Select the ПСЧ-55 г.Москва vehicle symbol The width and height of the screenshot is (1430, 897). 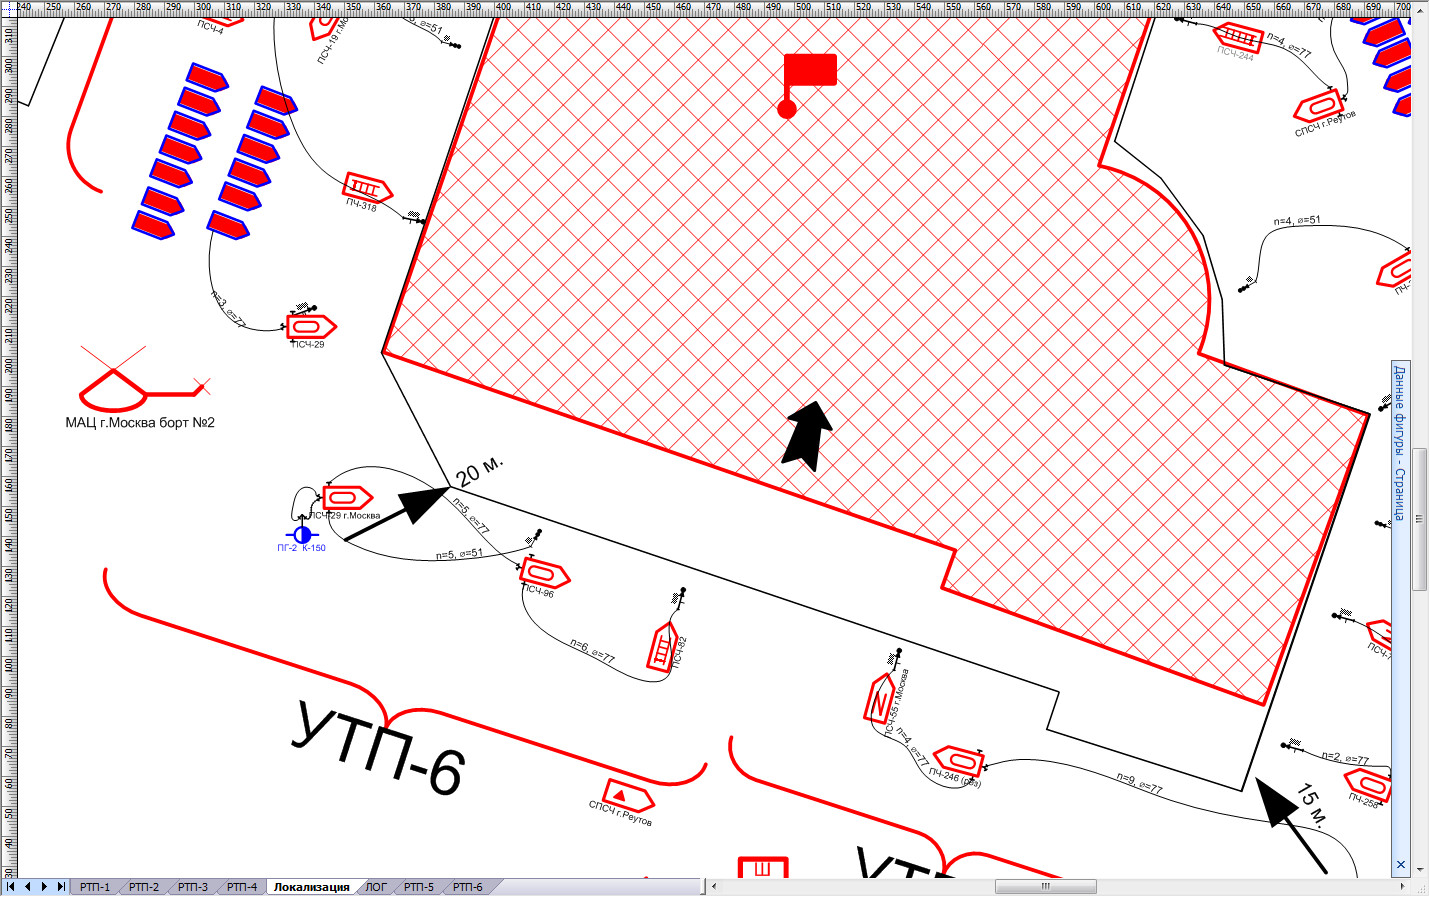(878, 699)
